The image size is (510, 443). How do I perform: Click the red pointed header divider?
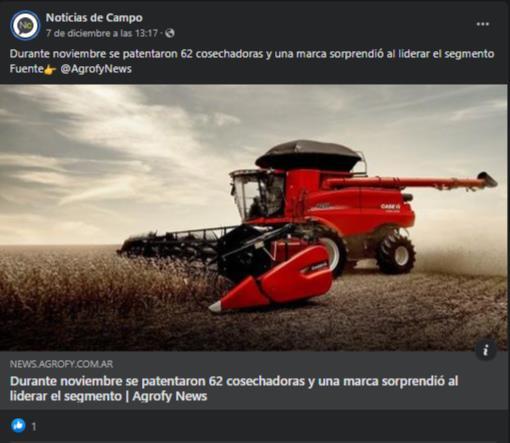[272, 280]
